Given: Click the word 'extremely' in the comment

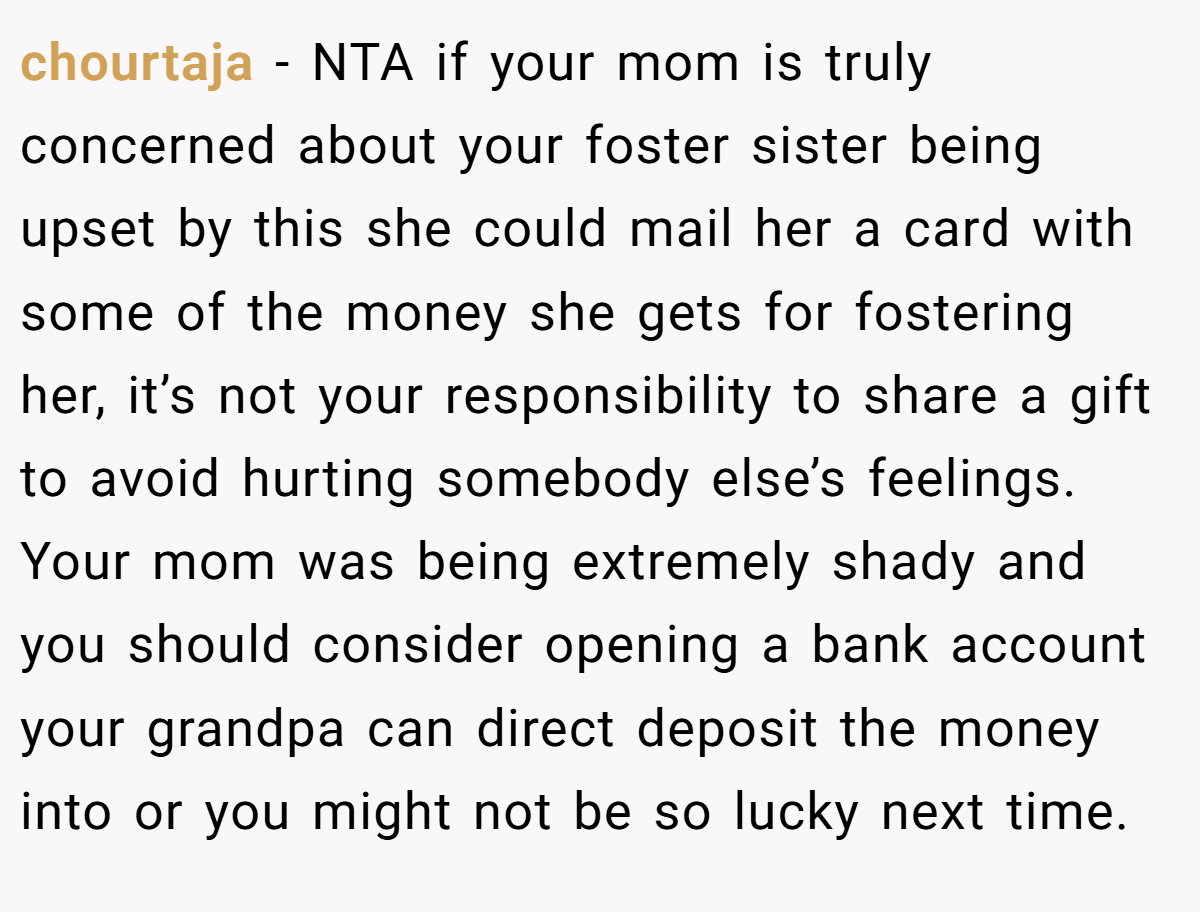Looking at the screenshot, I should click(690, 565).
